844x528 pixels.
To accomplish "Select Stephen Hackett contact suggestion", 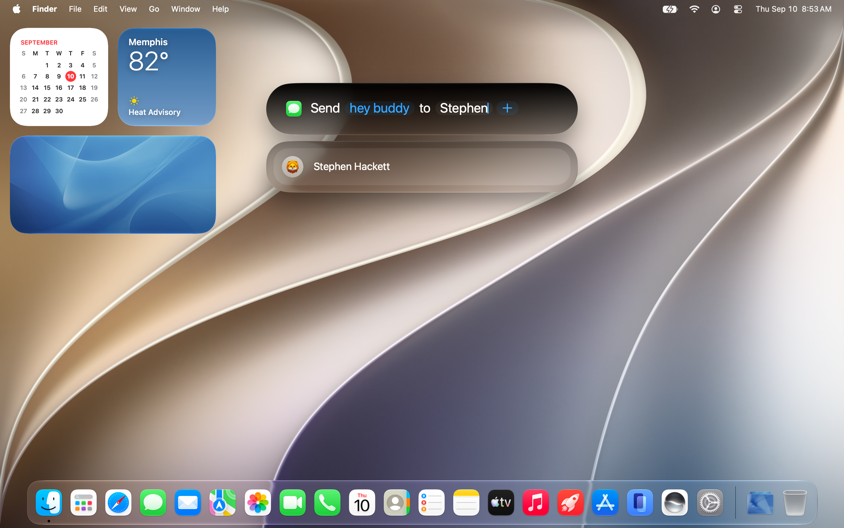I will [422, 167].
